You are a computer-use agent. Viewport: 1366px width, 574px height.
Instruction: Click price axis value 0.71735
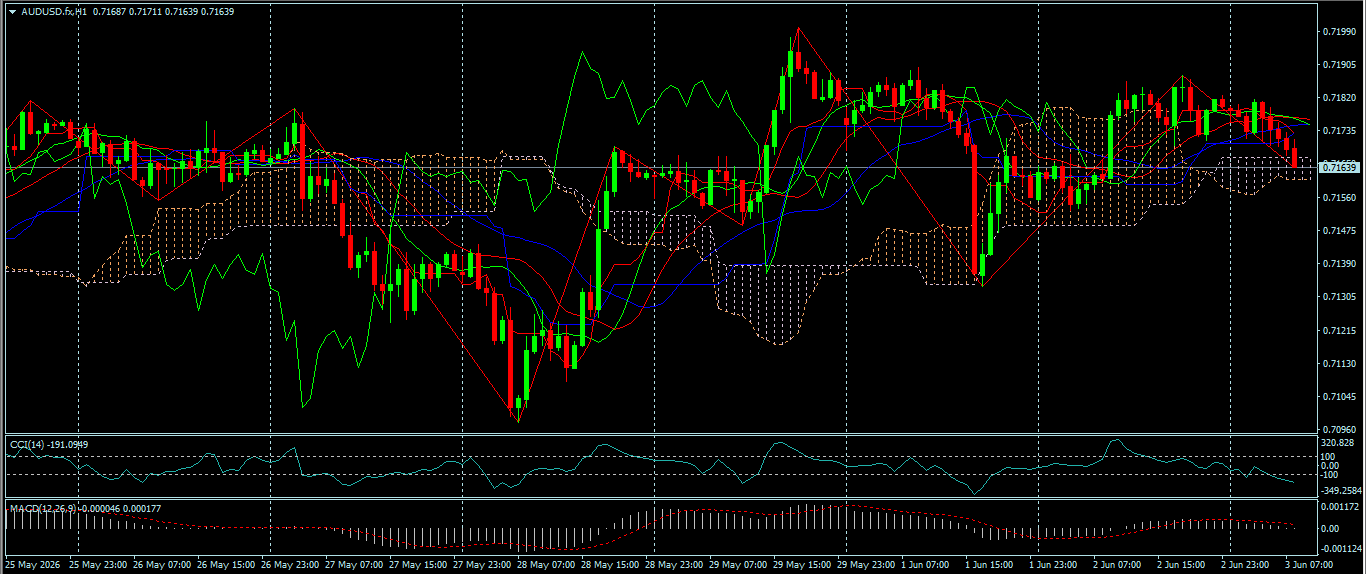pos(1339,131)
